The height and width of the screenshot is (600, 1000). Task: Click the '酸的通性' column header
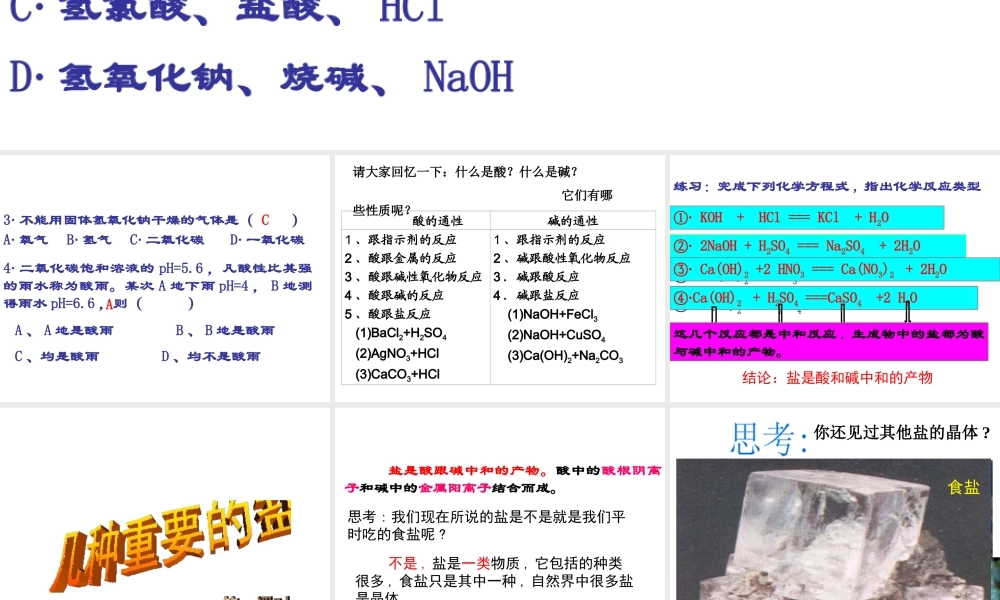[438, 221]
